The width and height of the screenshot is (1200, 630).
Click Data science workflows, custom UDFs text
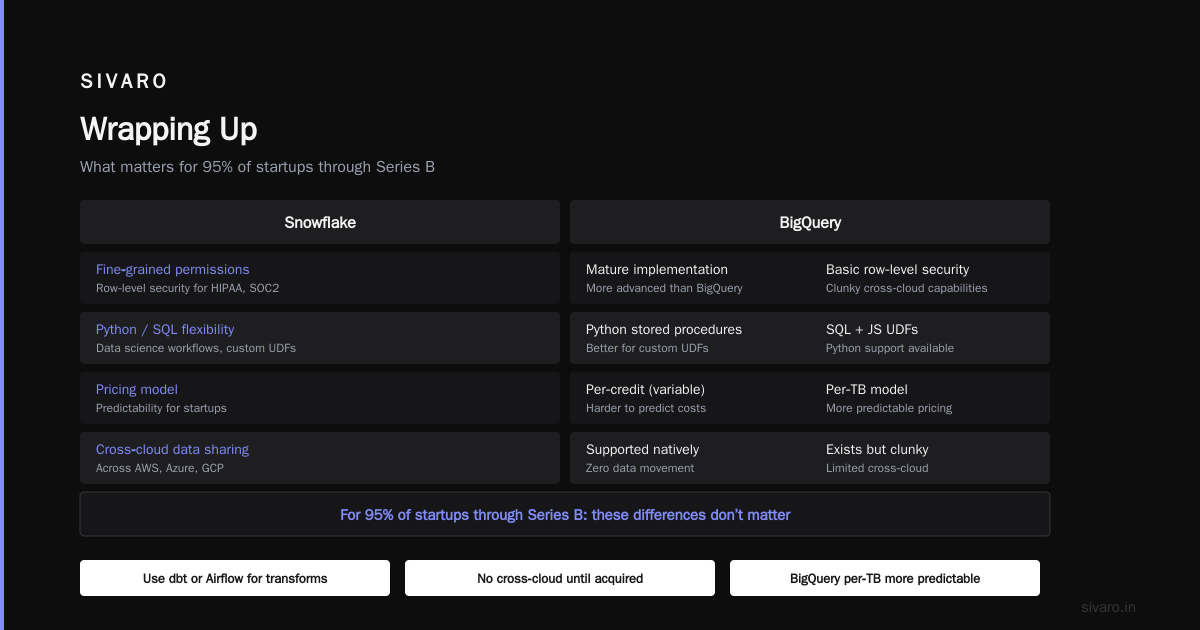click(196, 348)
